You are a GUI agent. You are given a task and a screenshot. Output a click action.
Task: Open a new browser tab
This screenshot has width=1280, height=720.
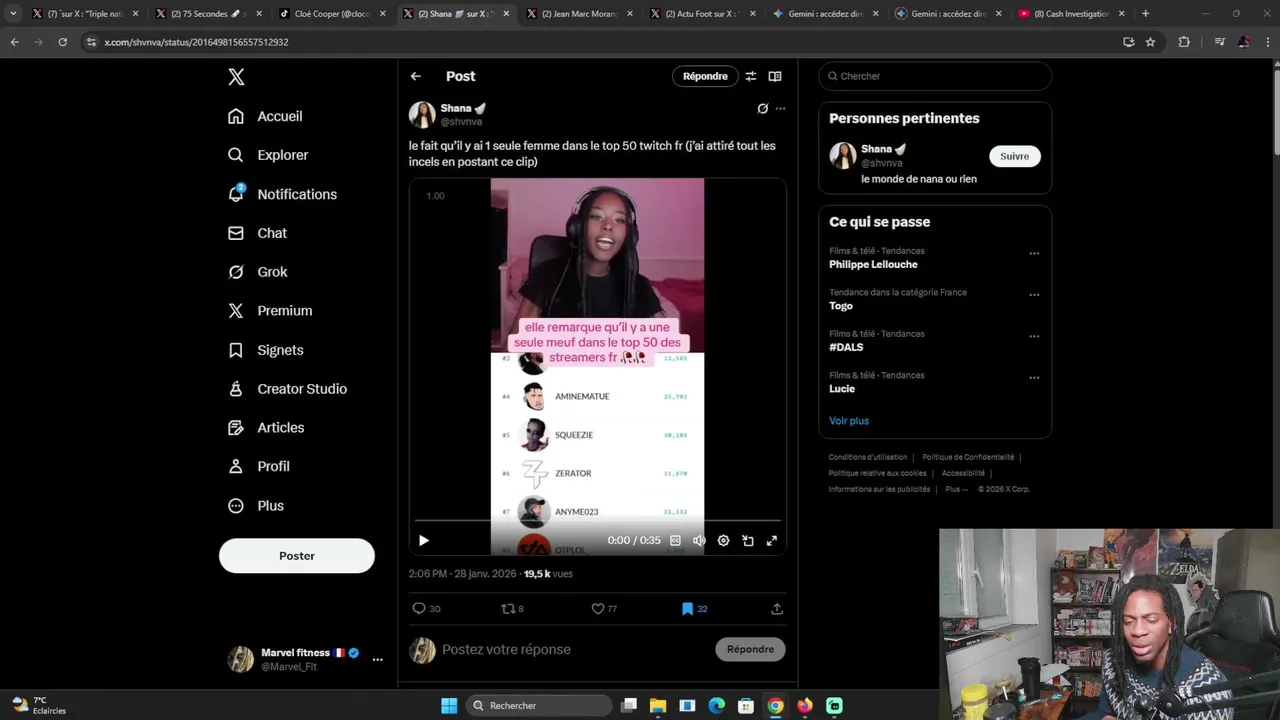[x=1146, y=14]
